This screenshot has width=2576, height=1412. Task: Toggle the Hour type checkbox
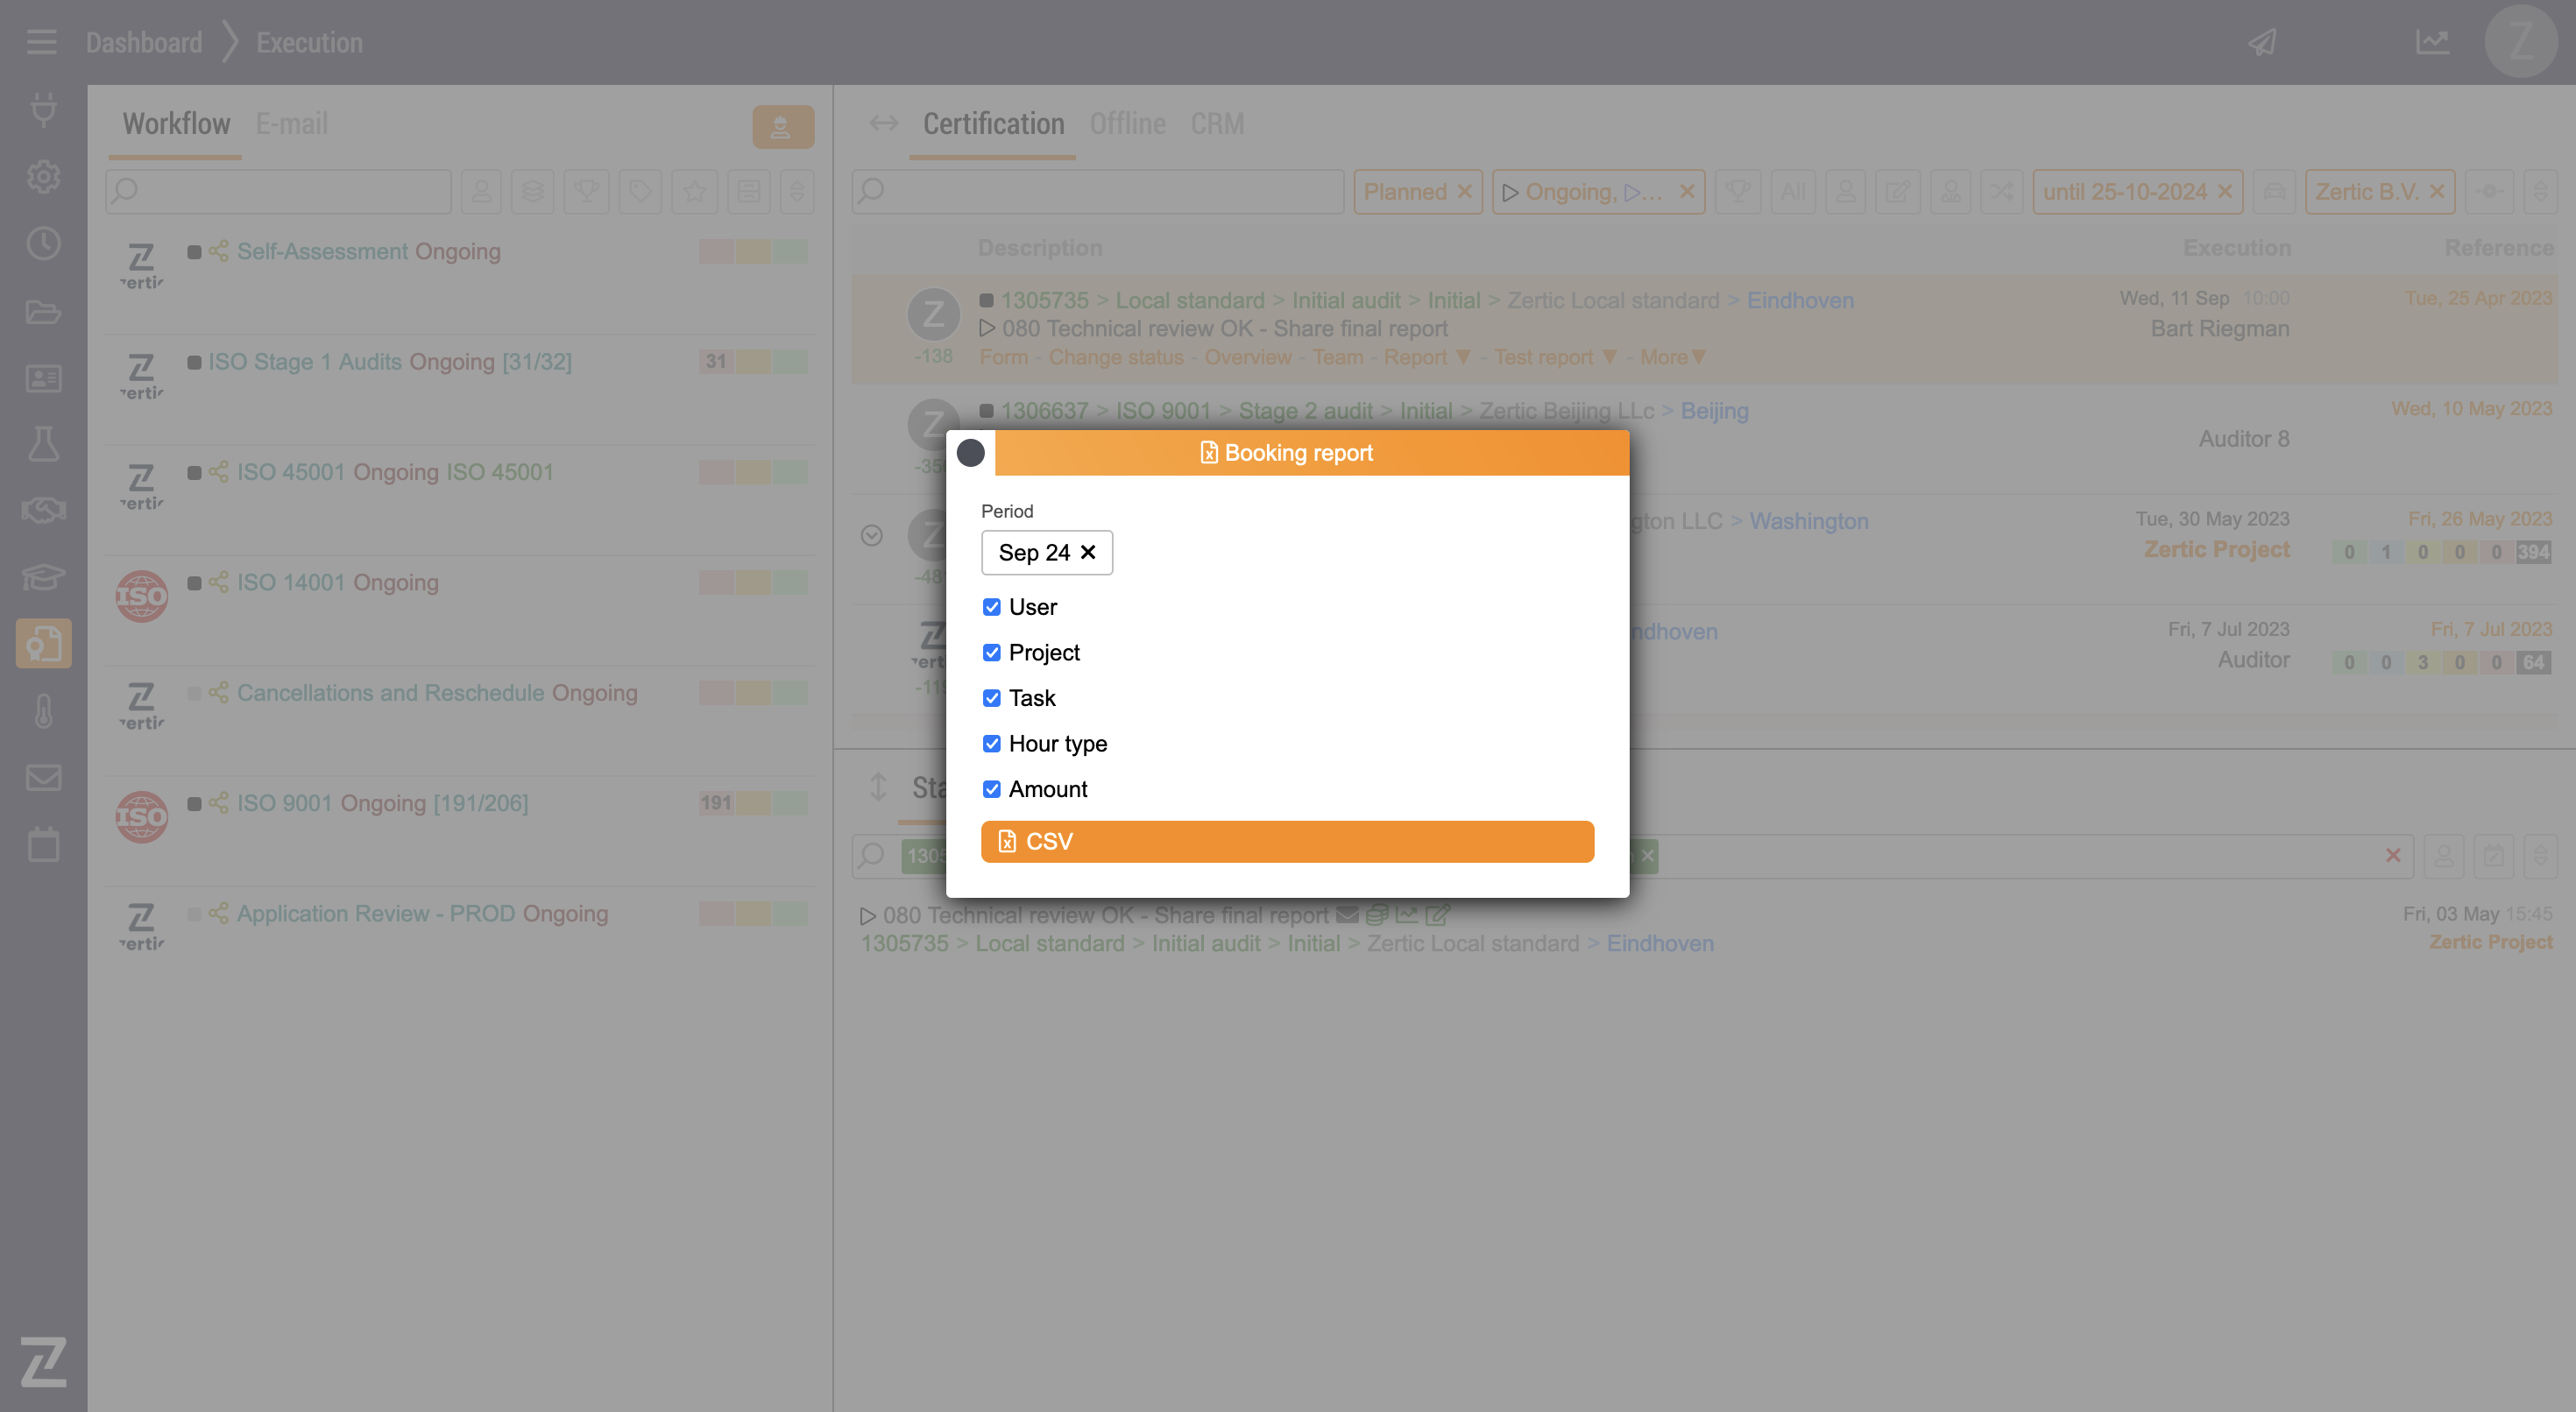991,743
